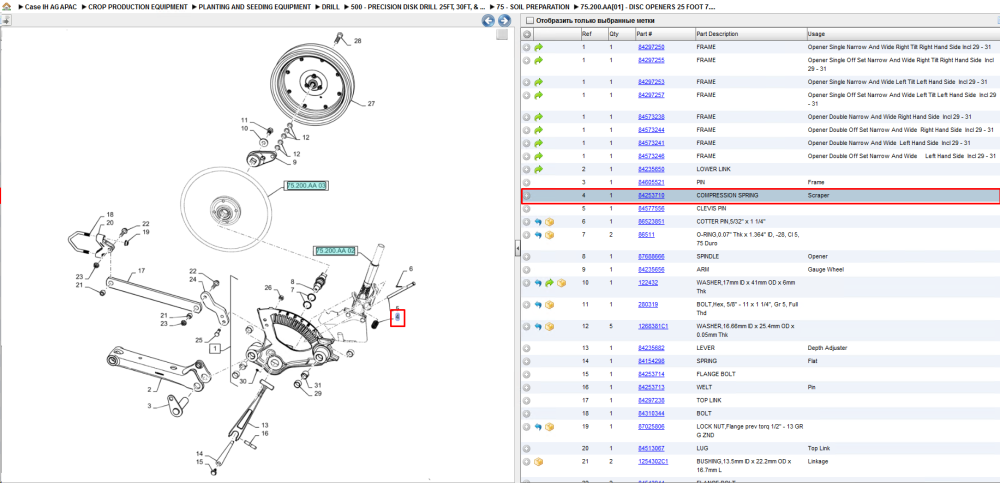Image resolution: width=1000 pixels, height=483 pixels.
Task: Open diagram reference label 75.200.AA 02
Action: 334,251
